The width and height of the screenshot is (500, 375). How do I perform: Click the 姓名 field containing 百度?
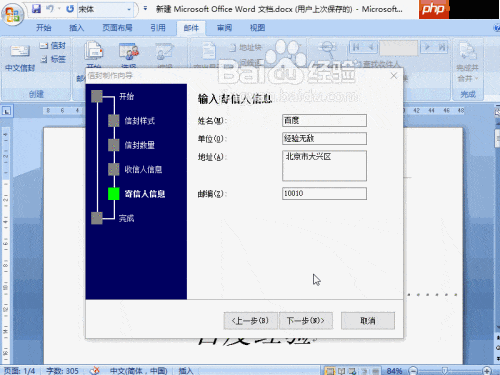[324, 120]
